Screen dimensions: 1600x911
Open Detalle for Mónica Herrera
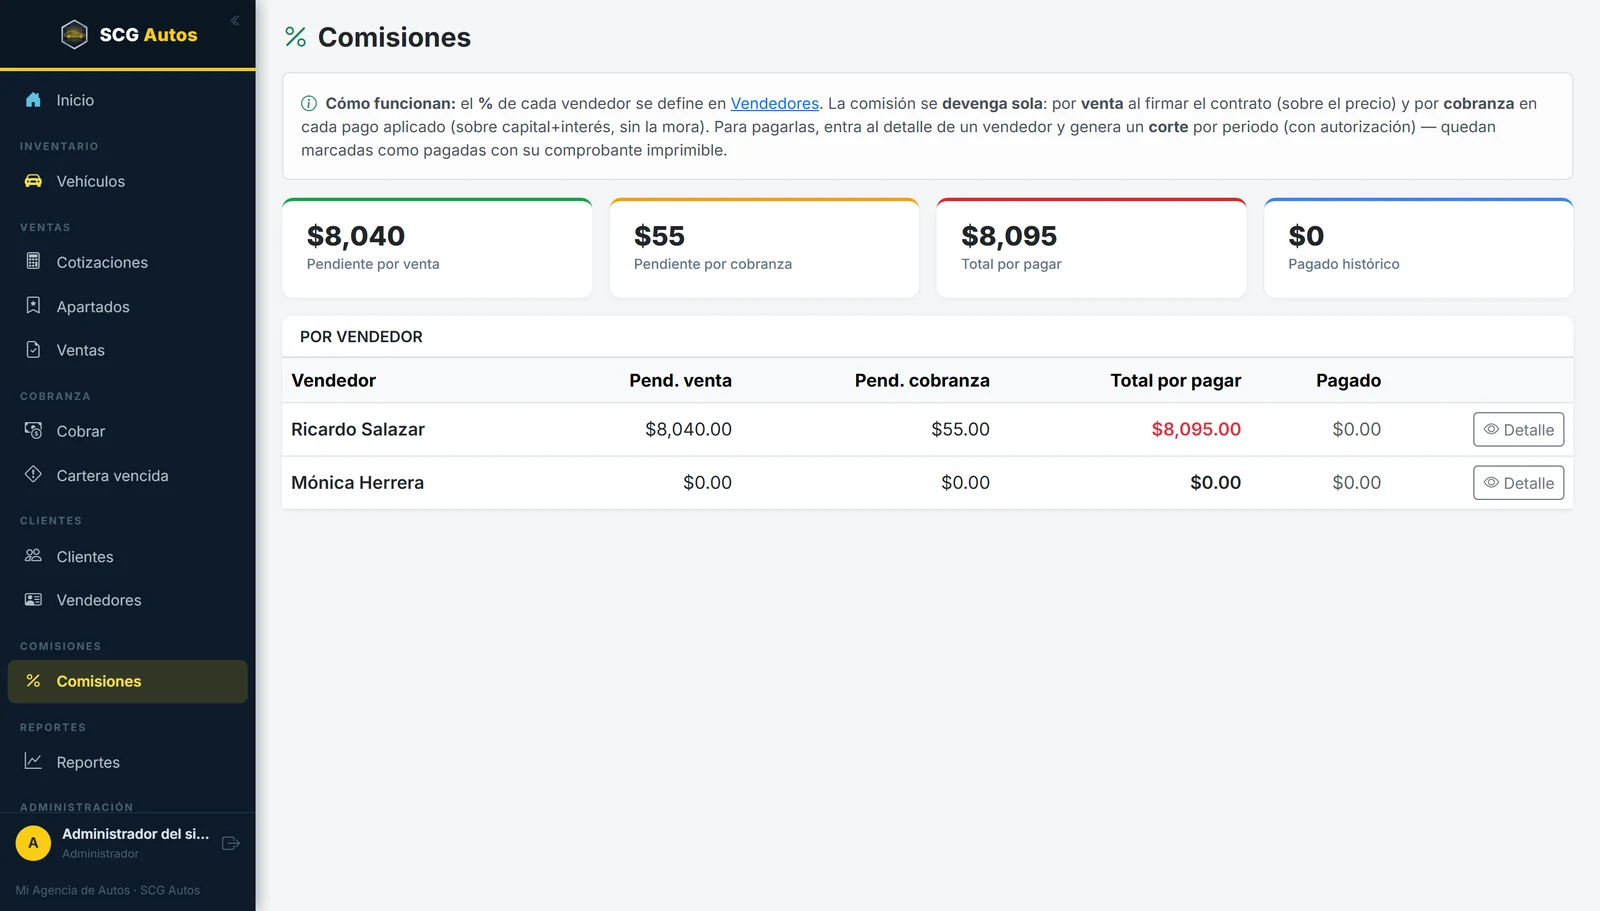pyautogui.click(x=1518, y=482)
